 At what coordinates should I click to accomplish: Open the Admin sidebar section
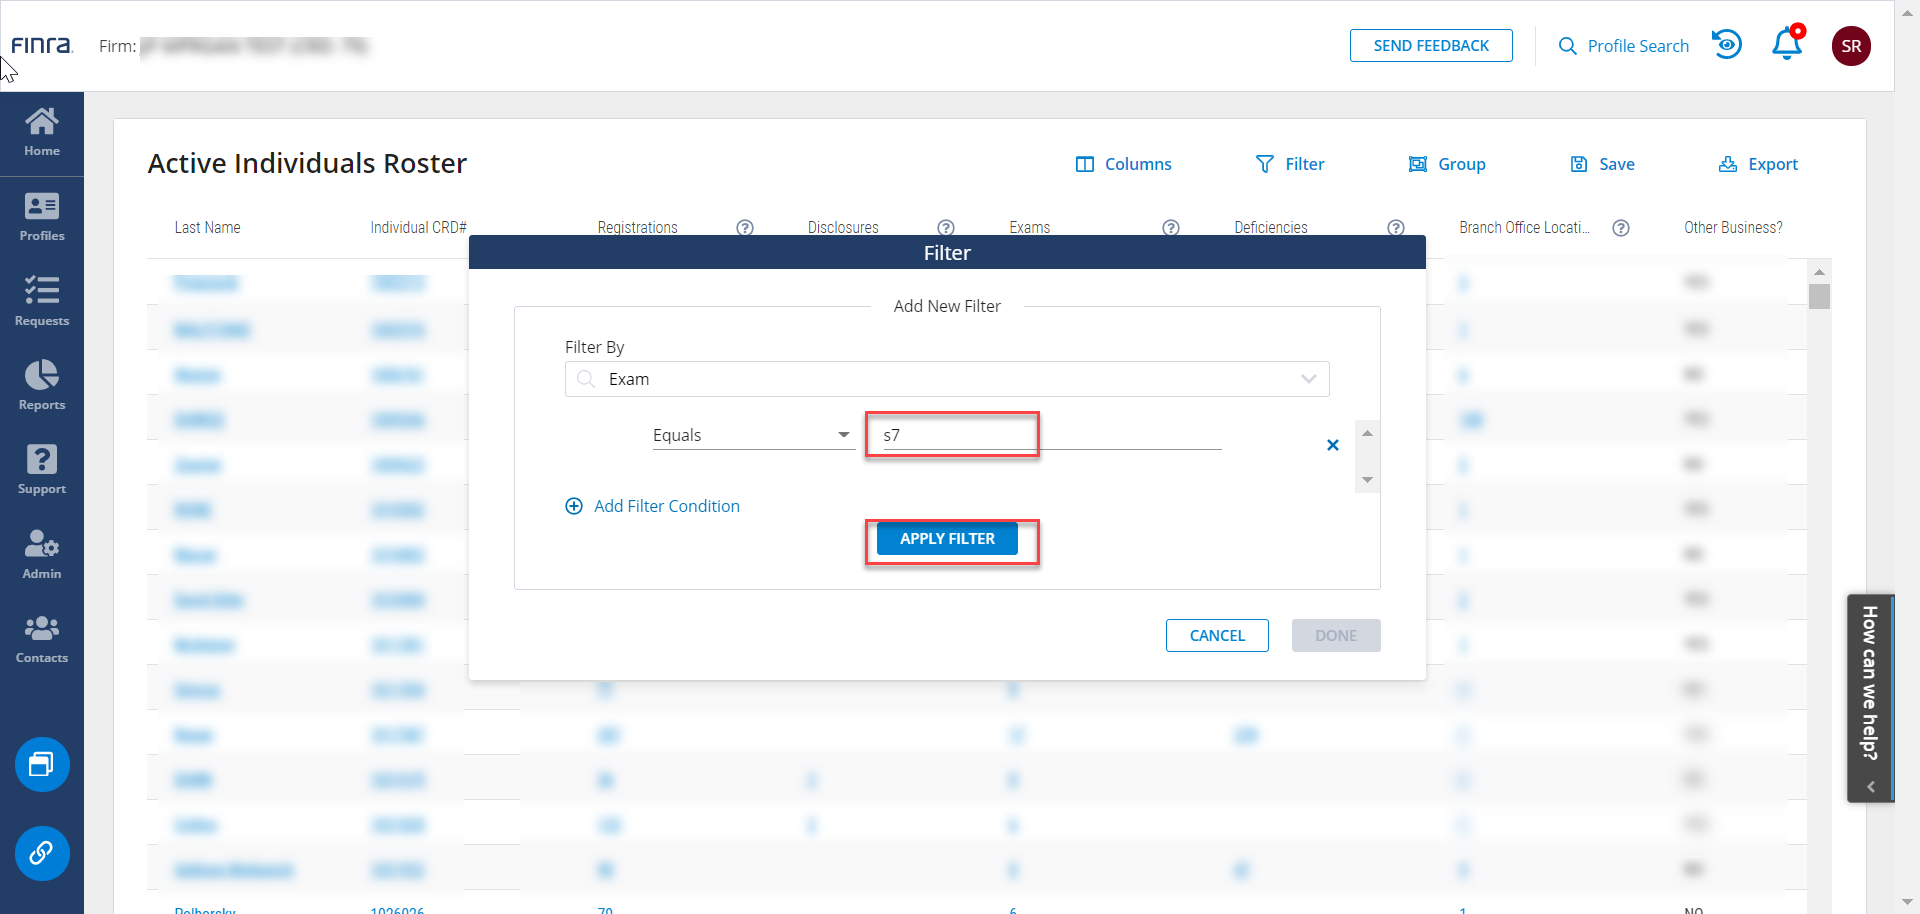42,555
